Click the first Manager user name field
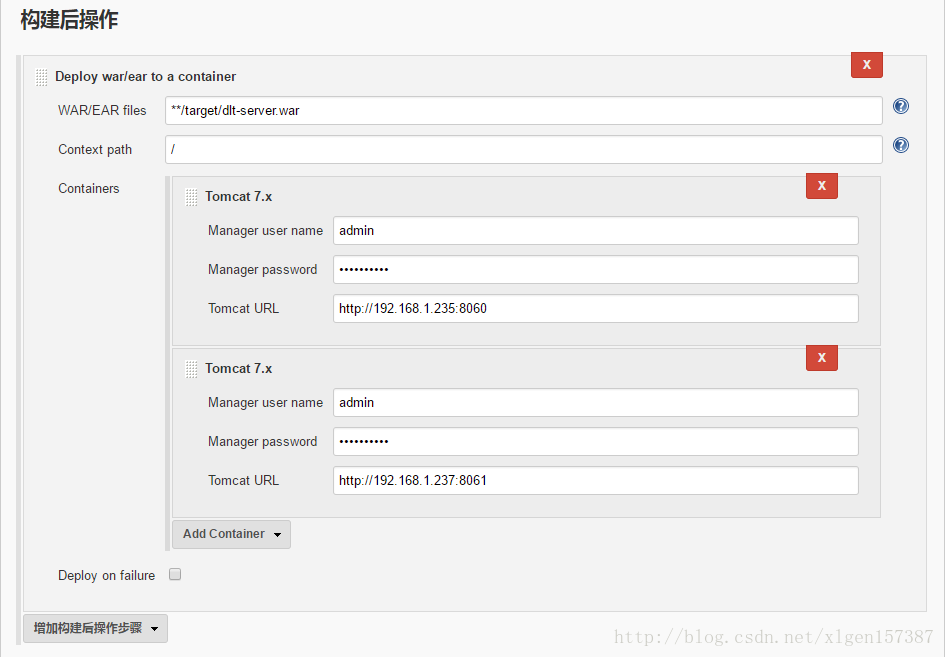The width and height of the screenshot is (945, 657). point(595,230)
